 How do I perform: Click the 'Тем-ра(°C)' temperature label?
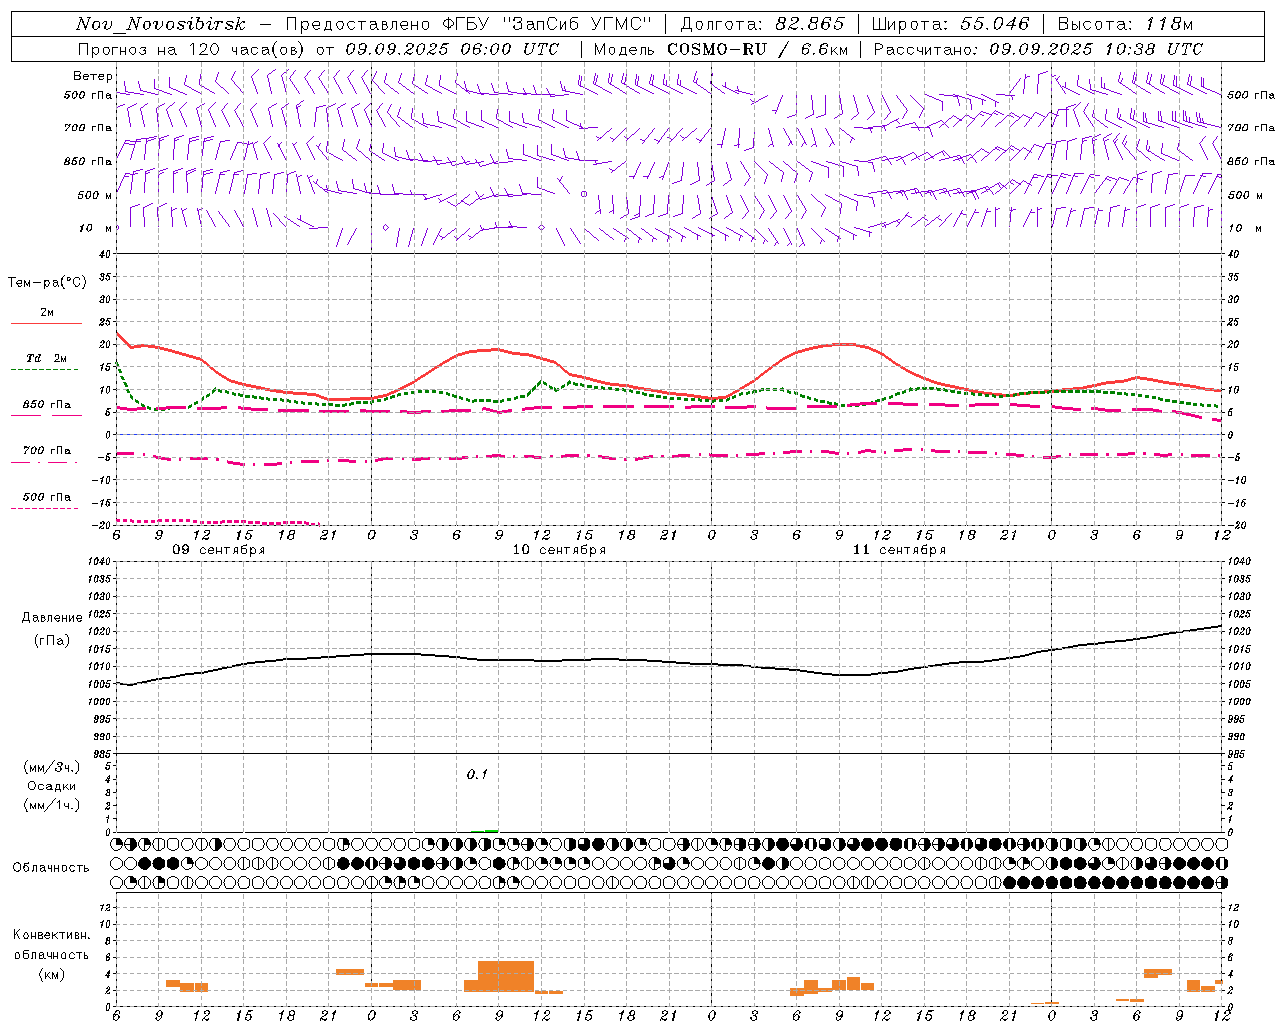47,283
